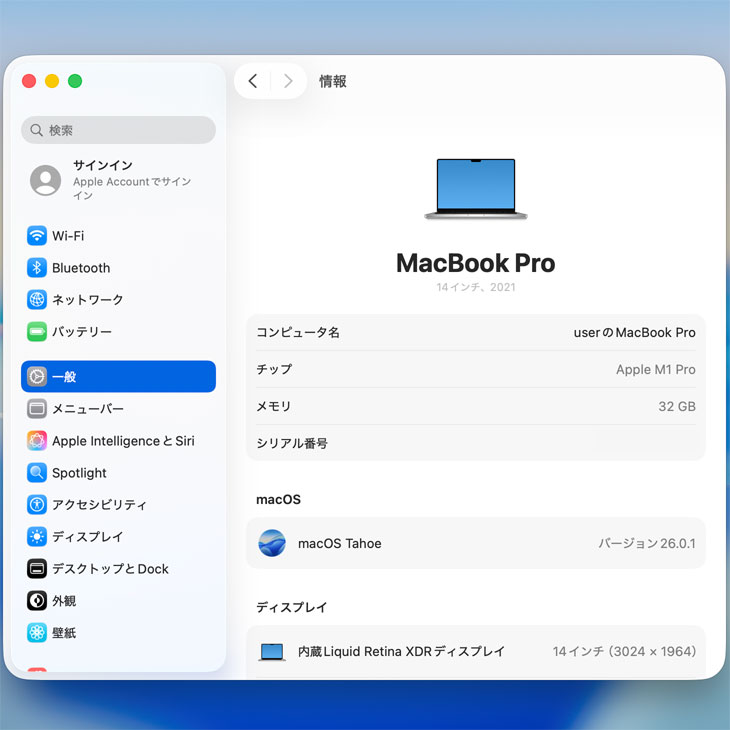Open Apple Intelligence と Siri icon
The height and width of the screenshot is (730, 730).
[37, 441]
